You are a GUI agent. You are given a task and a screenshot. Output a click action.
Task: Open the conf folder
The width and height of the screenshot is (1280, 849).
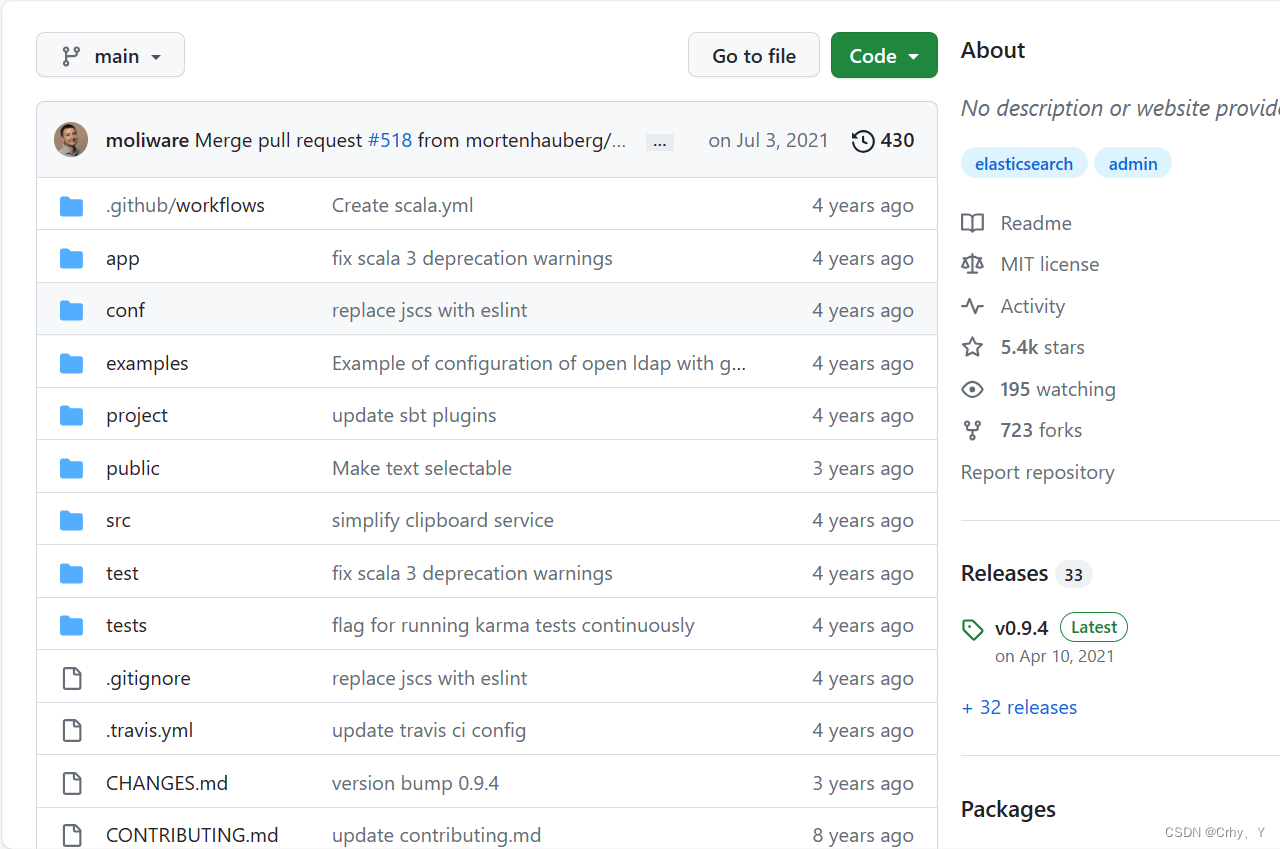pos(125,310)
